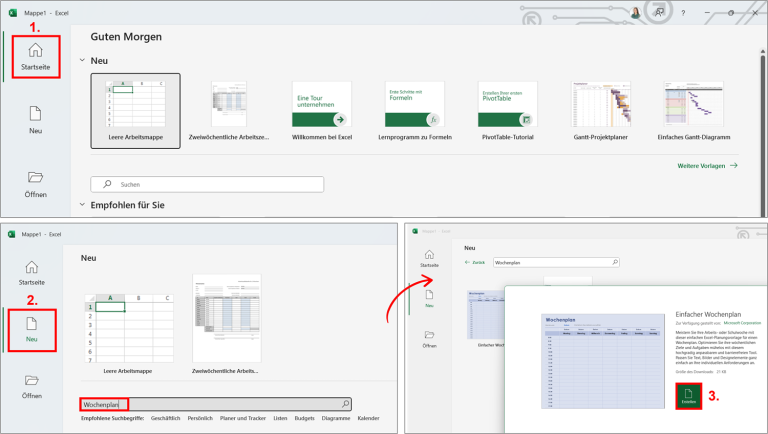Viewport: 768px width, 434px height.
Task: Open Startseite in the top Excel window sidebar
Action: (x=35, y=57)
